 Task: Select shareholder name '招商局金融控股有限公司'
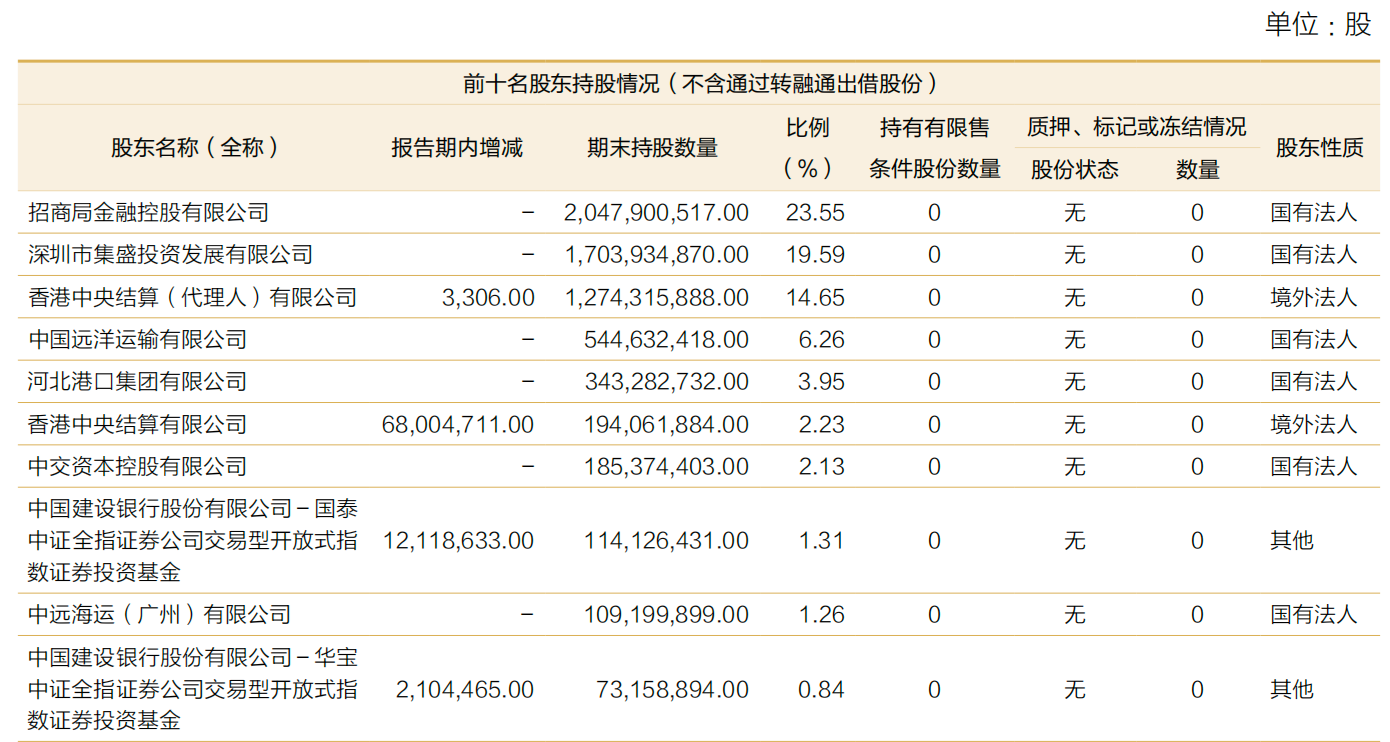pyautogui.click(x=149, y=212)
